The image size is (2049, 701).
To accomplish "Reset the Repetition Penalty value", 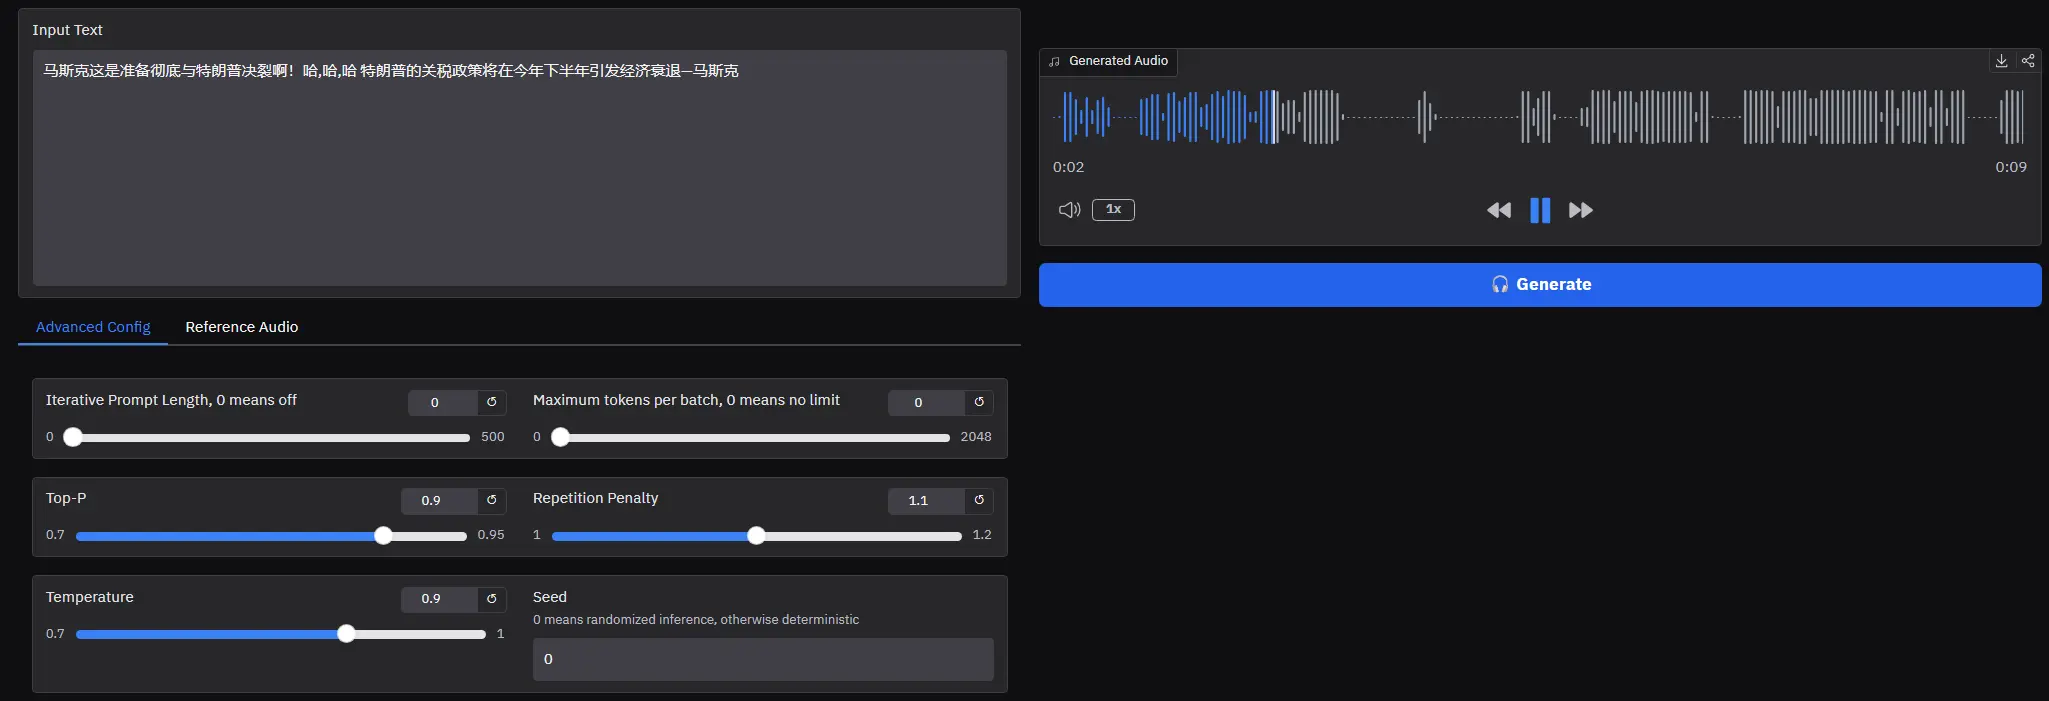I will [979, 500].
